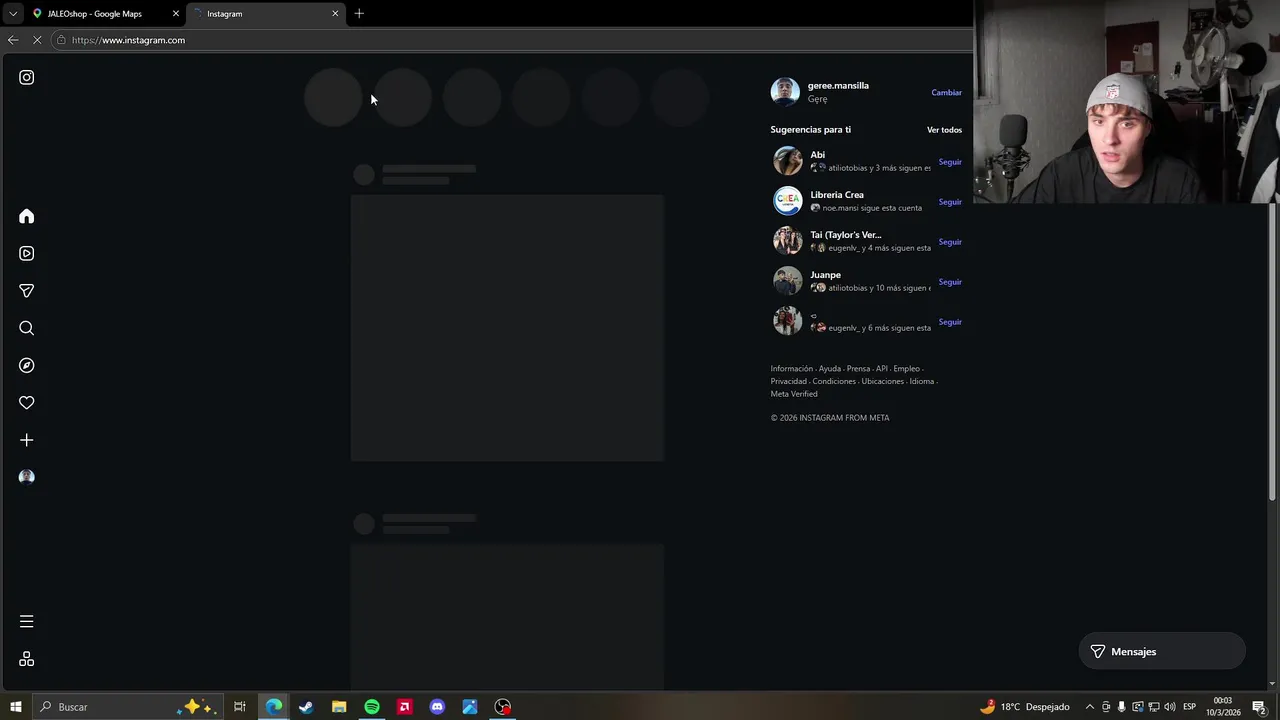
Task: Open the Meta apps icon at sidebar bottom
Action: coord(27,659)
